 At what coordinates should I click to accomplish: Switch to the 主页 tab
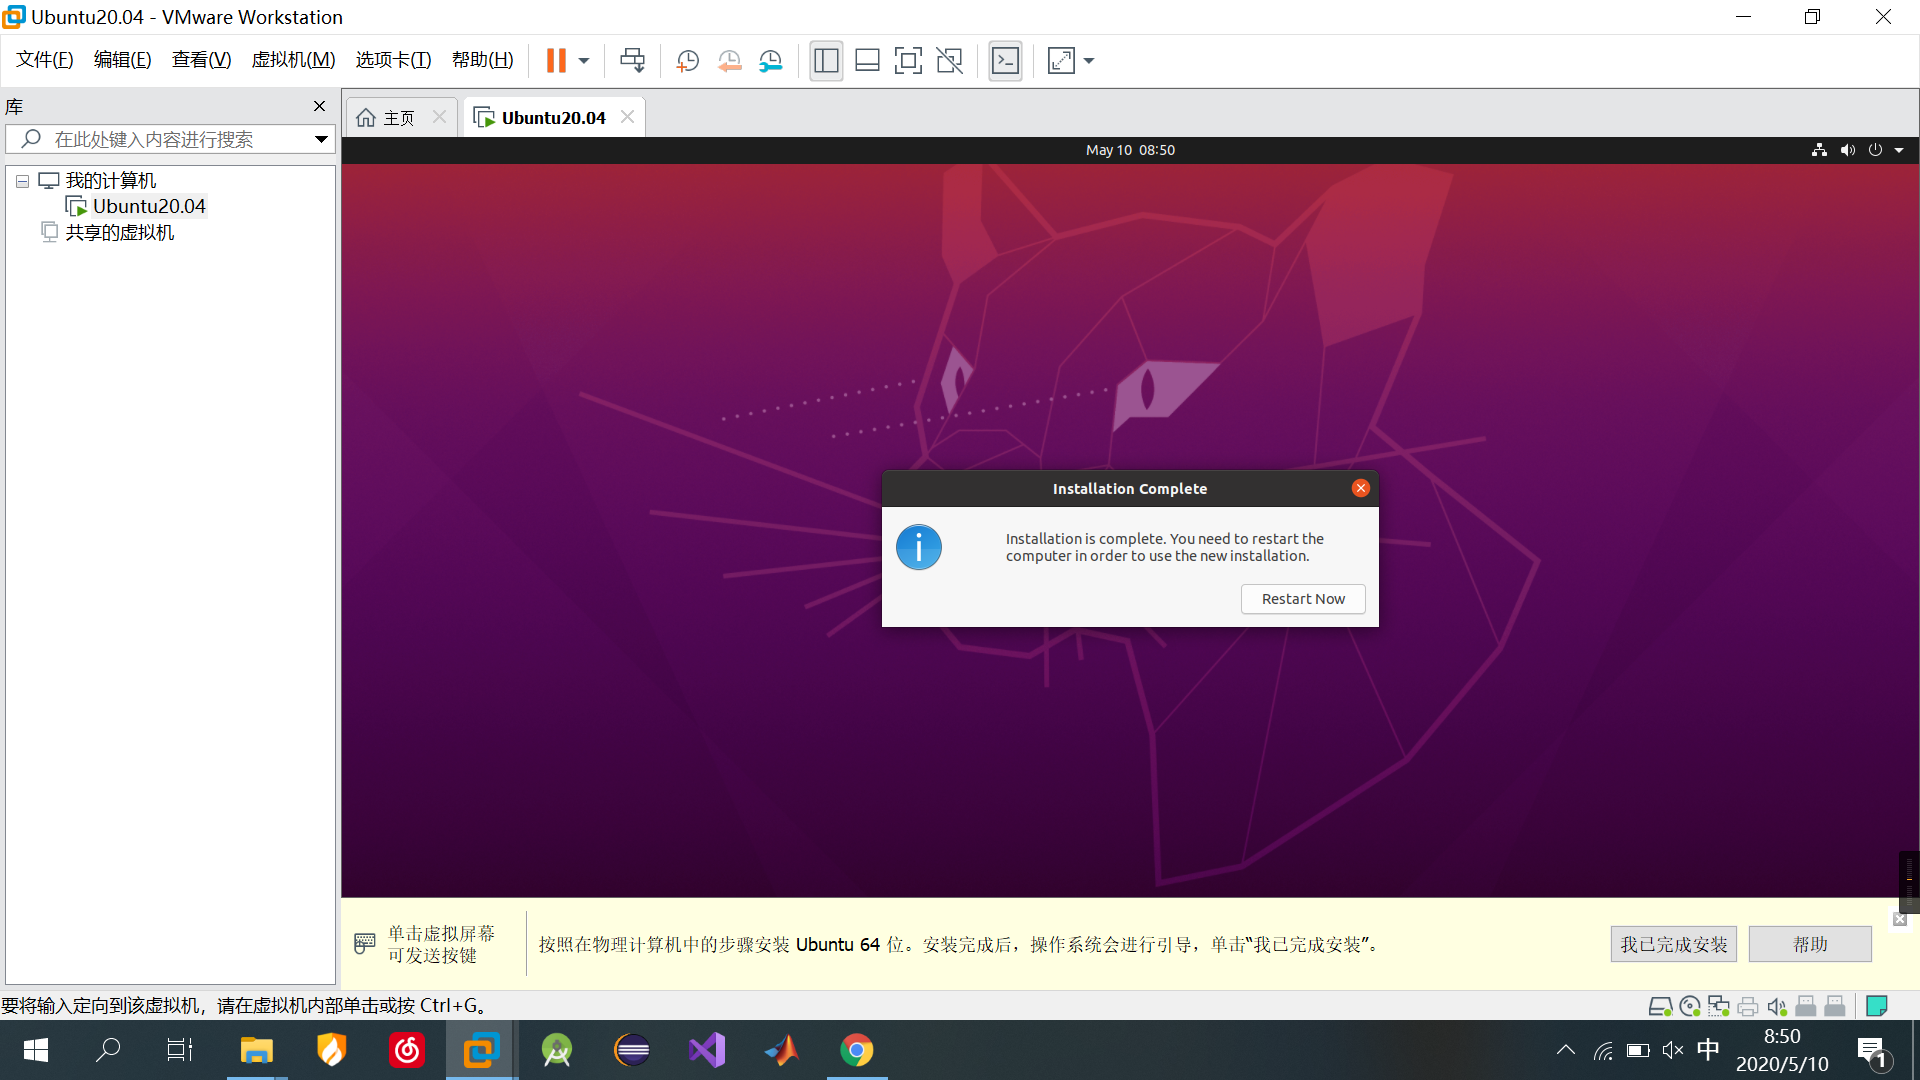[386, 118]
